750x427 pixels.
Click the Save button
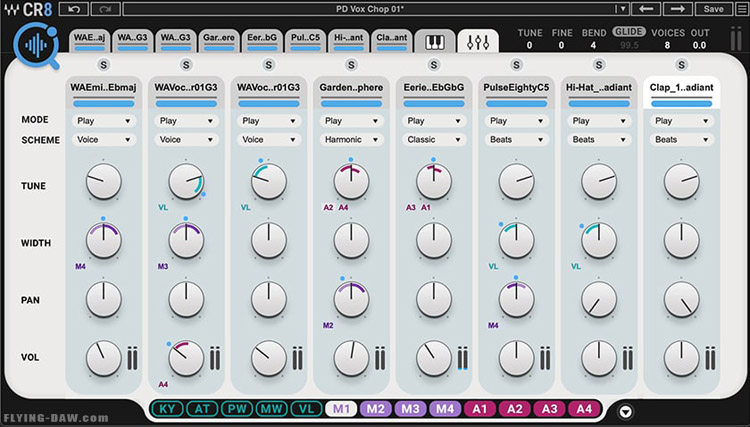click(x=713, y=9)
